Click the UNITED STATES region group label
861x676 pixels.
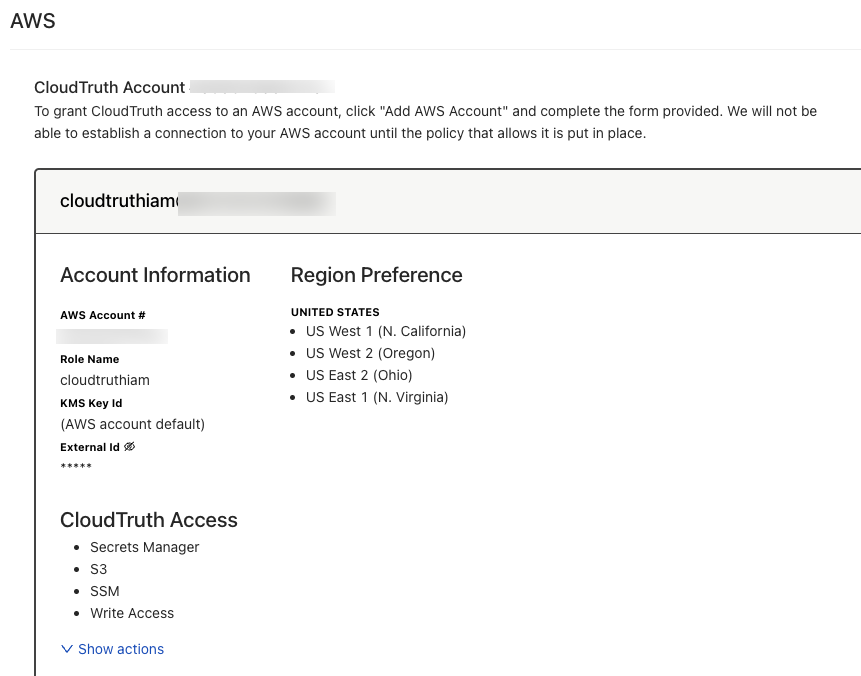(335, 312)
